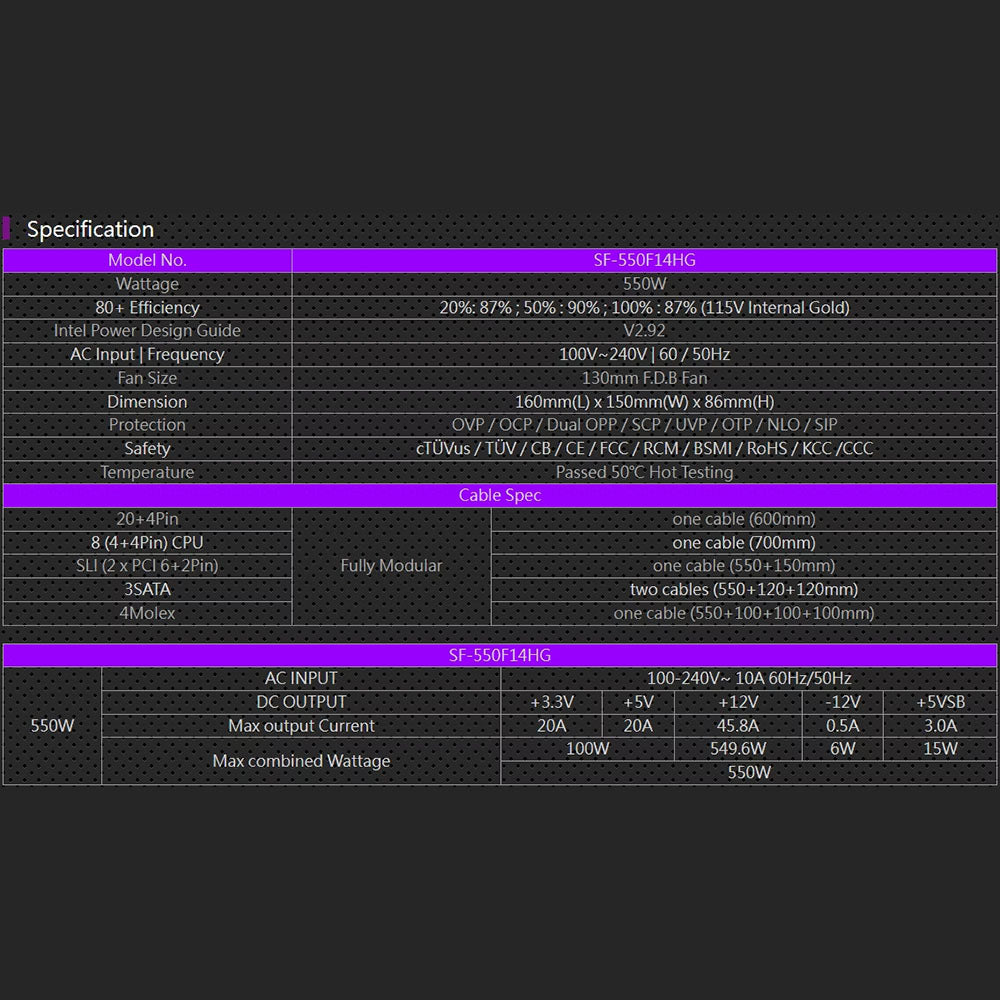Select the 'Max output Current' label

(301, 726)
